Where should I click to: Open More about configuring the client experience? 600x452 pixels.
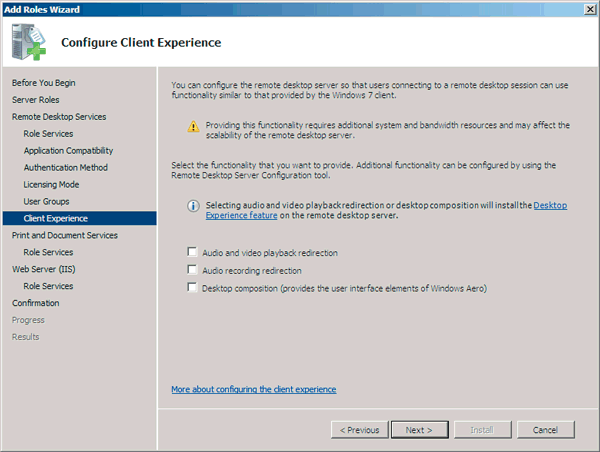(253, 389)
